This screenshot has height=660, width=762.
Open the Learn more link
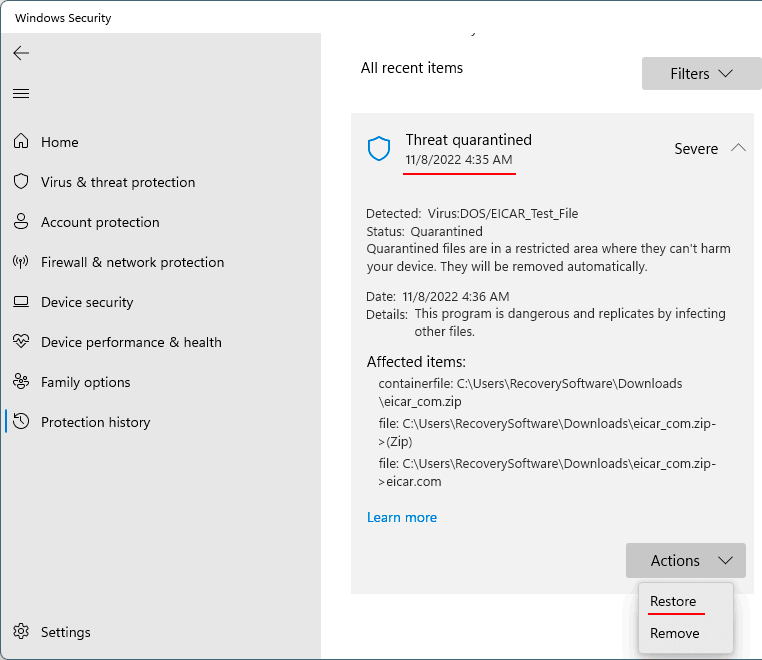(x=402, y=517)
